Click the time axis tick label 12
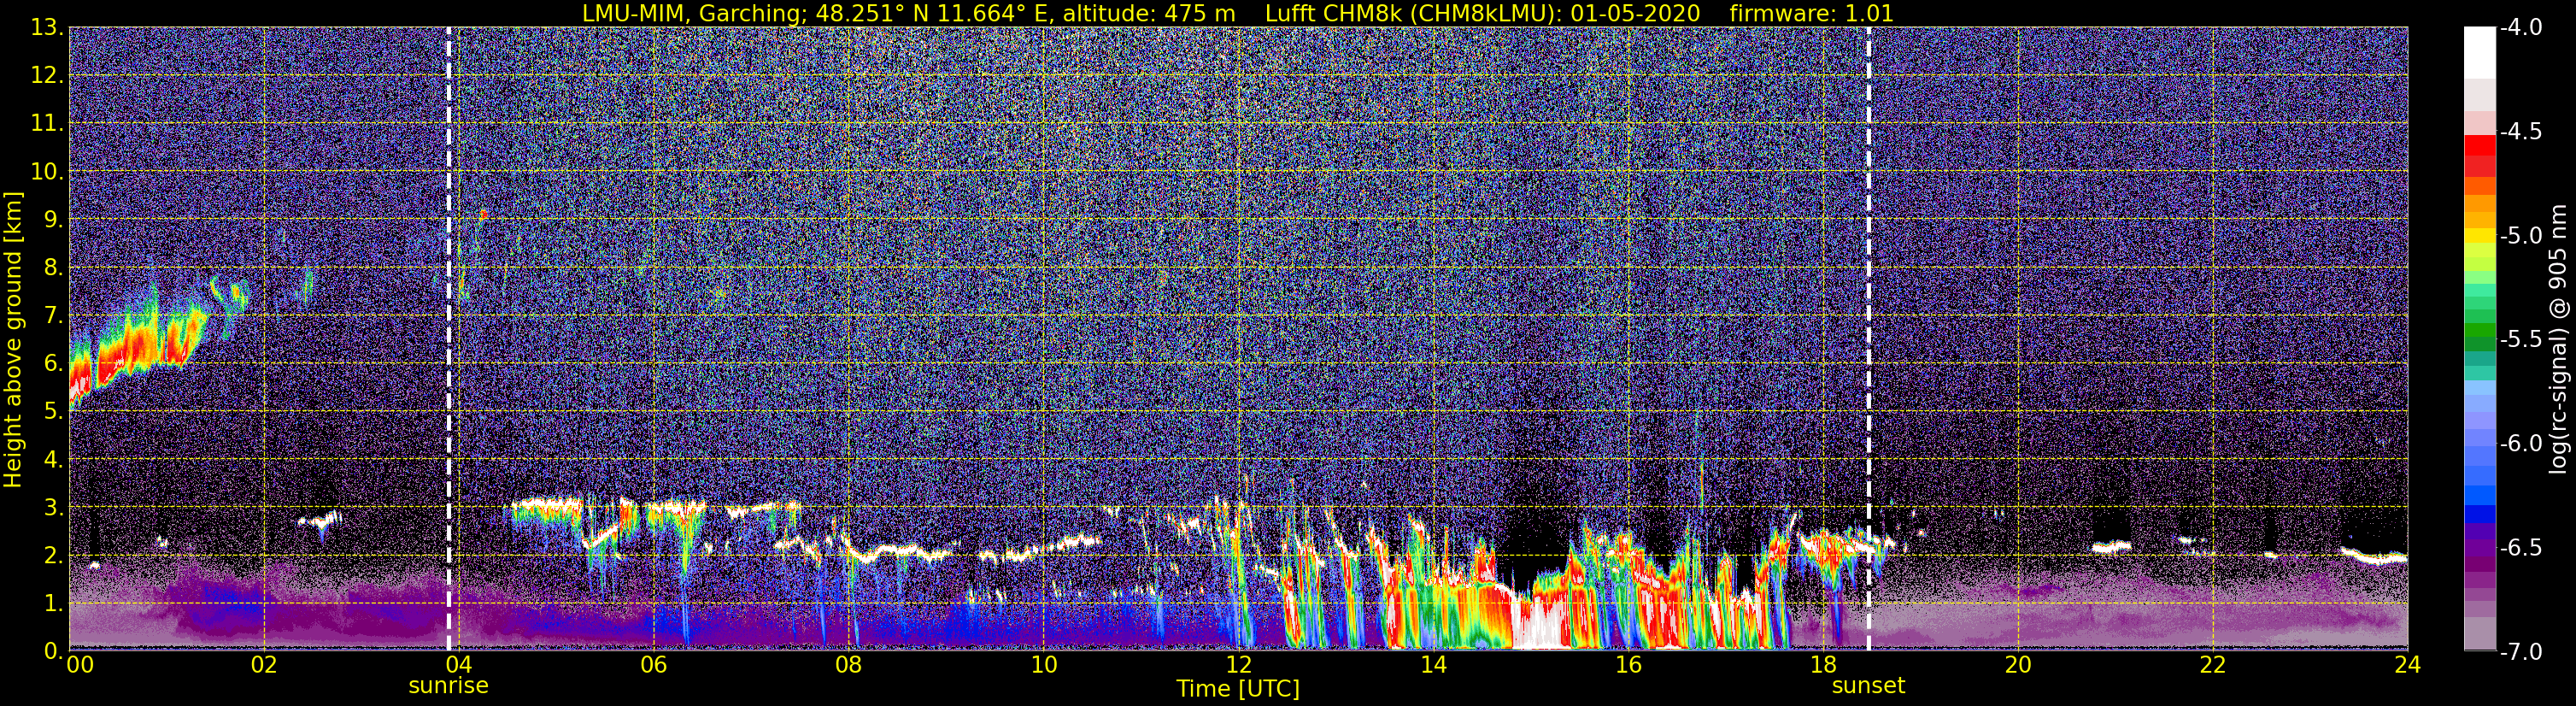Screen dimensions: 2576x706 point(1238,665)
